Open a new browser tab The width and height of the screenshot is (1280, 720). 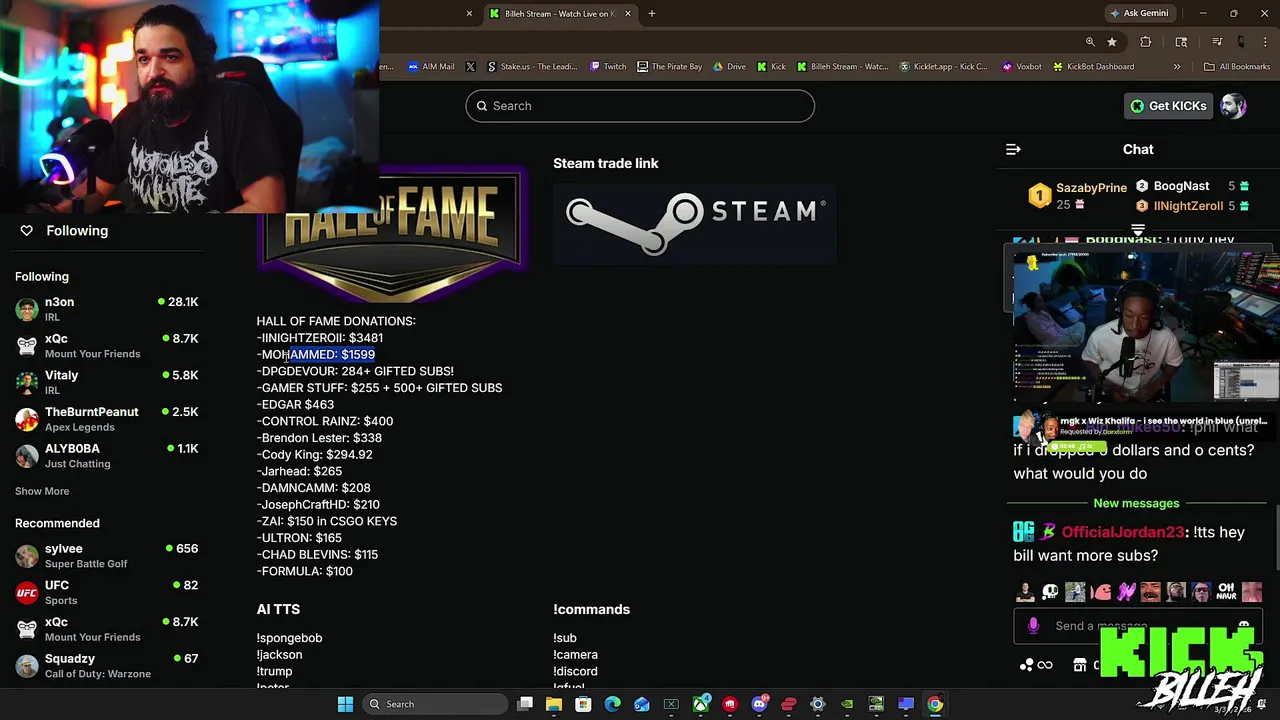coord(652,13)
